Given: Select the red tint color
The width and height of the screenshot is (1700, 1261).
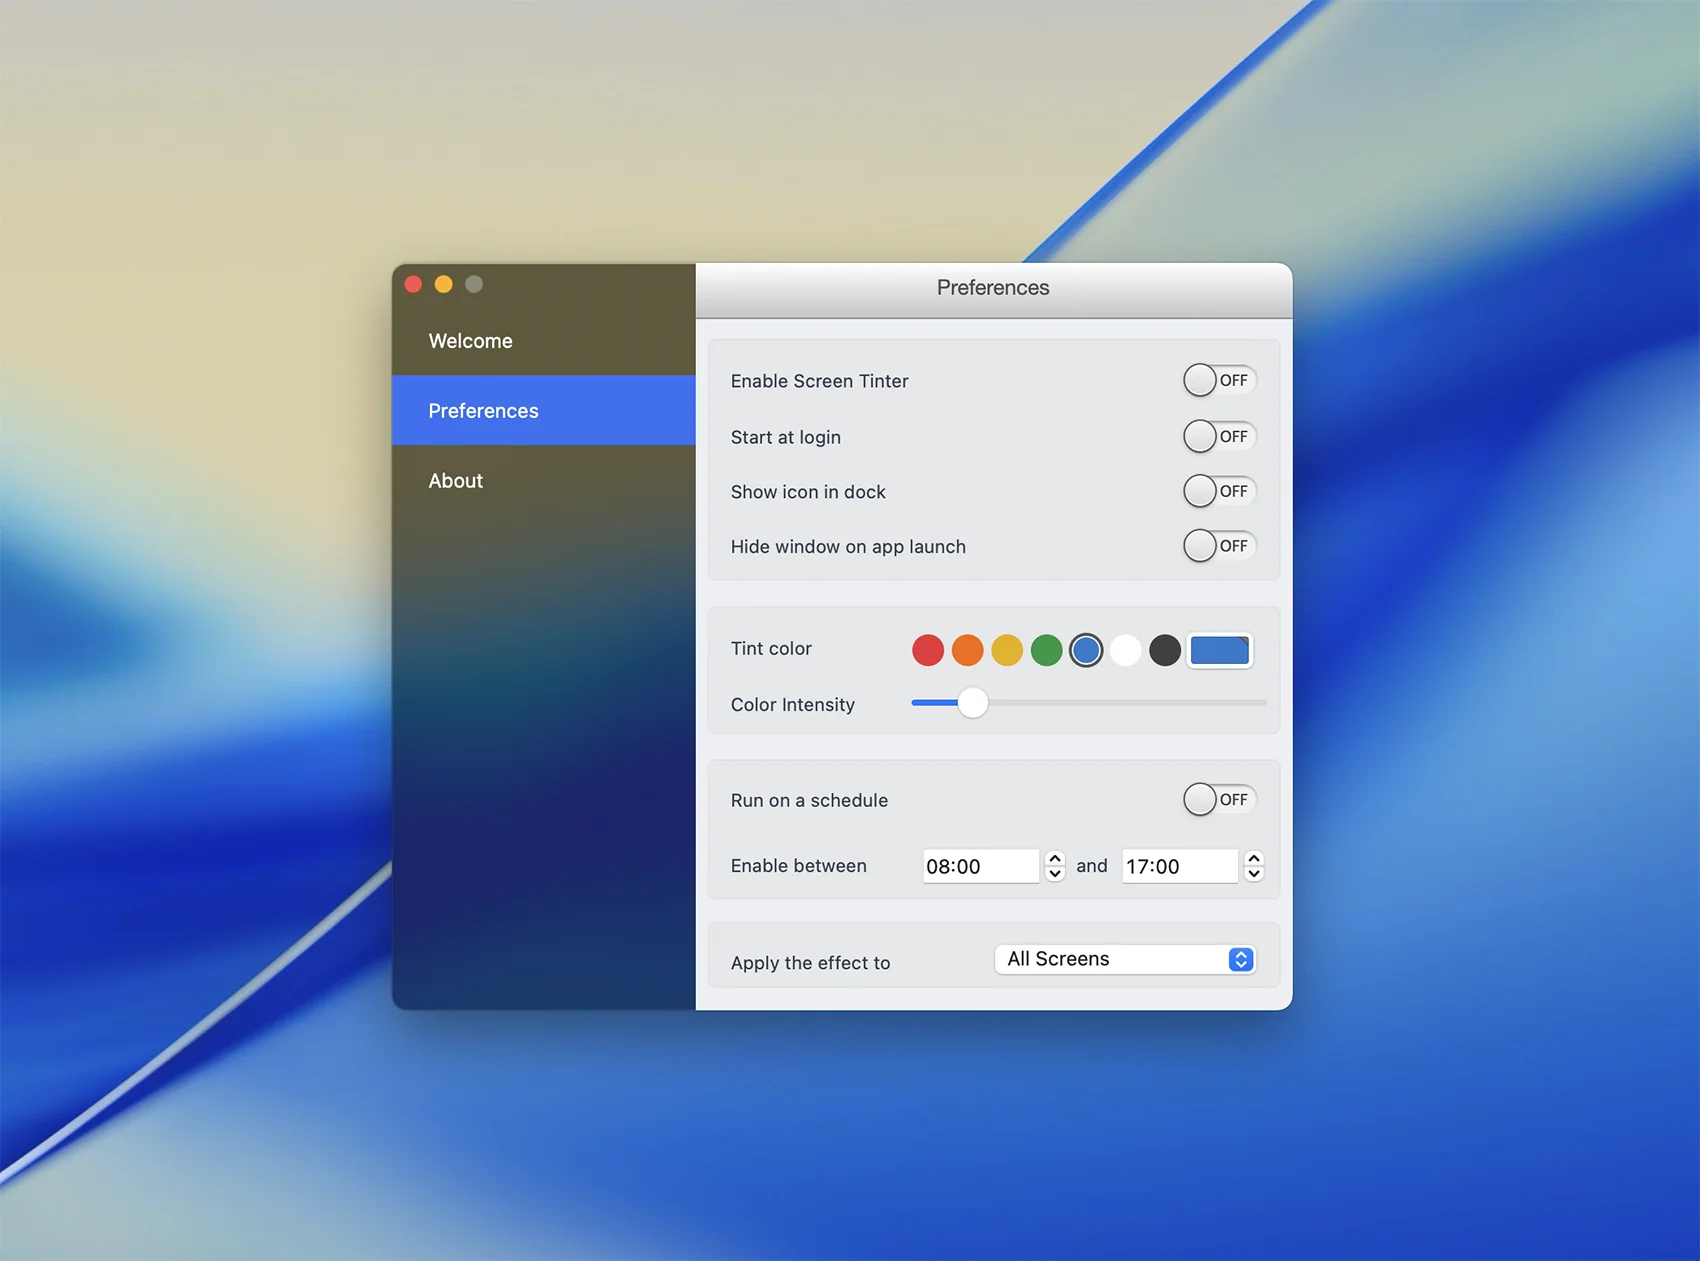Looking at the screenshot, I should tap(928, 650).
